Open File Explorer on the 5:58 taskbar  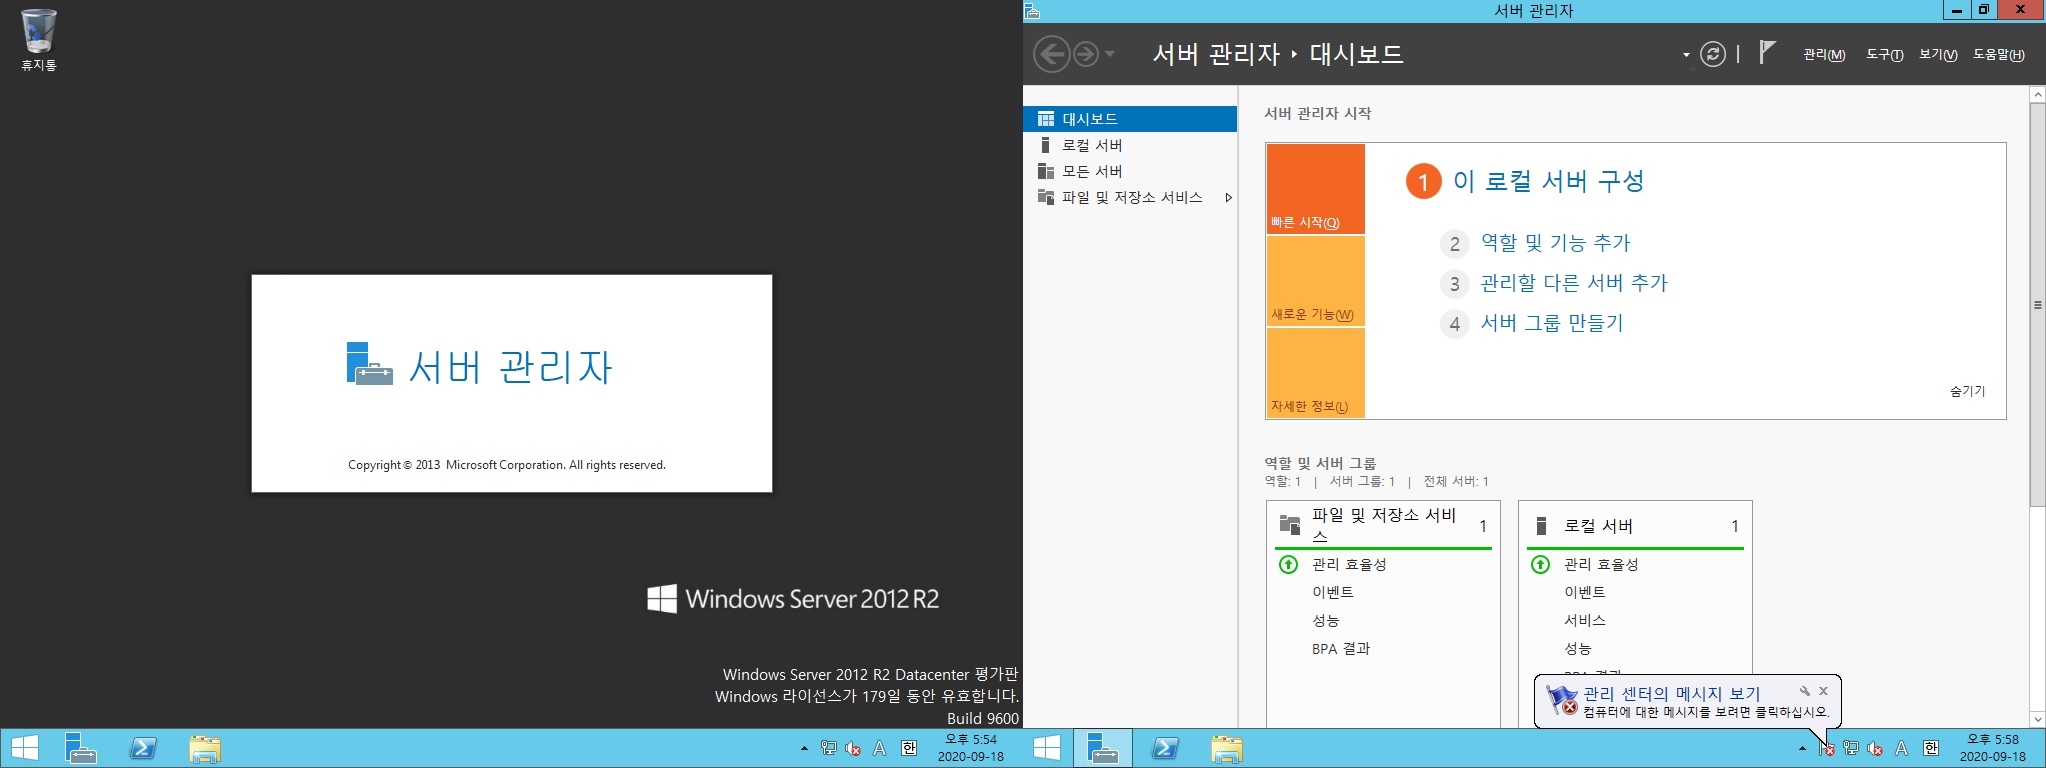click(x=1227, y=748)
